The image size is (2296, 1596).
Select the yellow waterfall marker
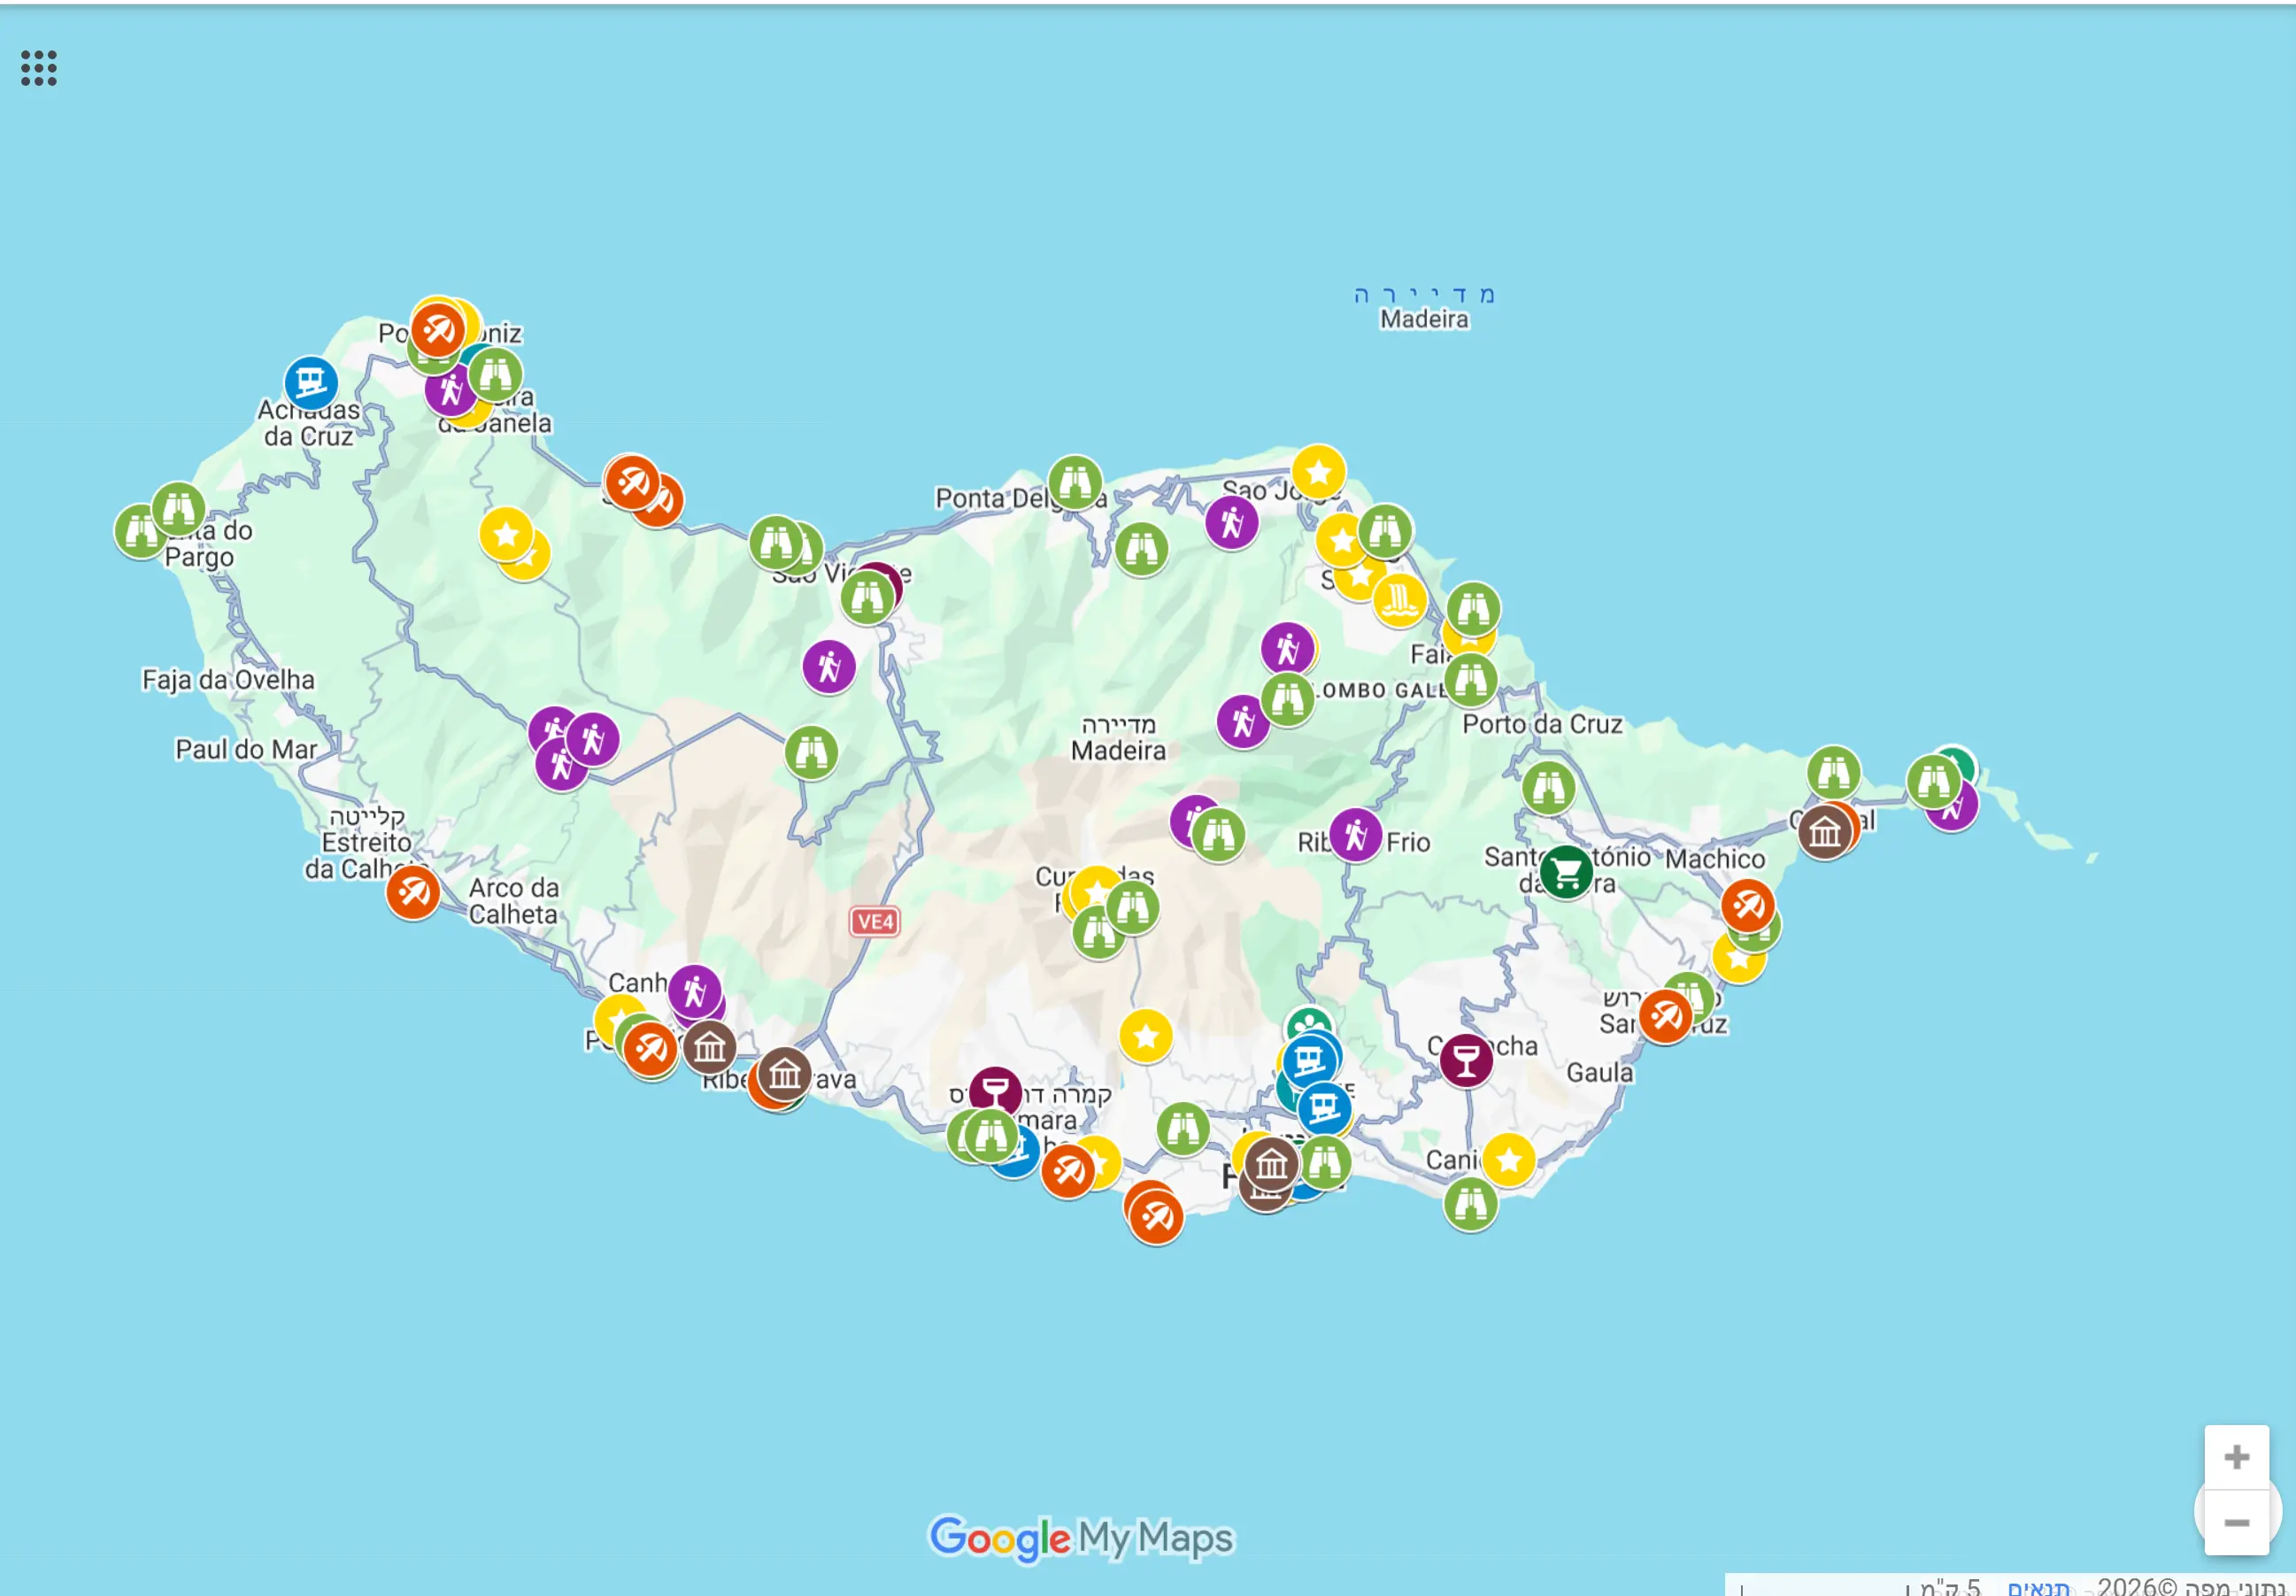coord(1399,599)
